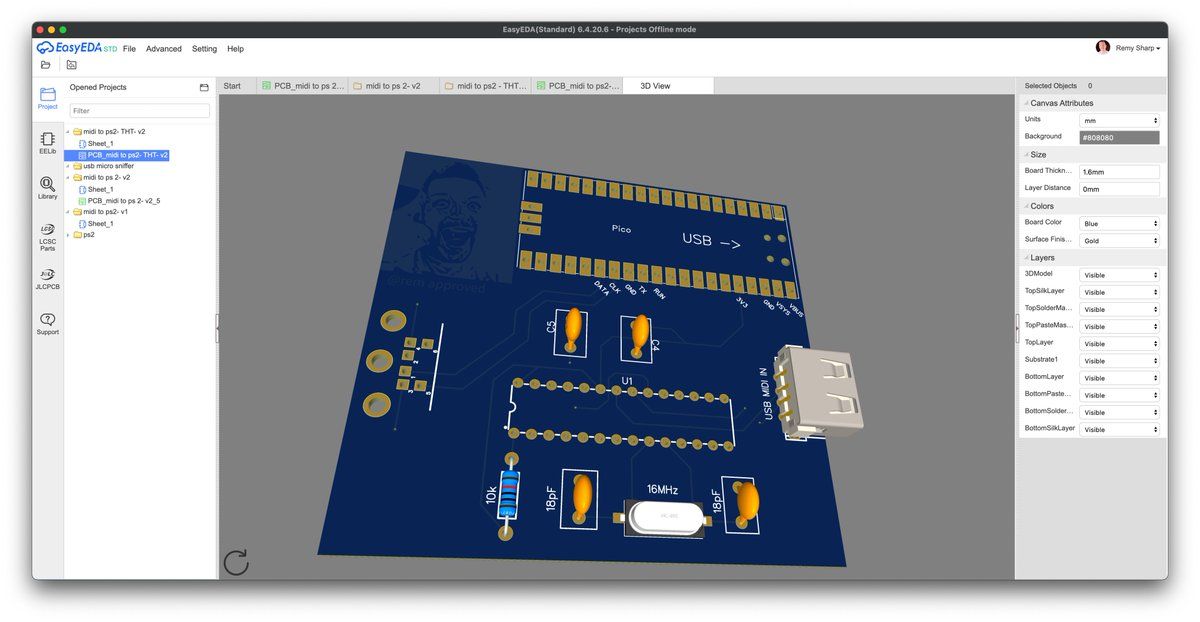The height and width of the screenshot is (622, 1200).
Task: Open the Units dropdown showing mm
Action: pyautogui.click(x=1119, y=120)
